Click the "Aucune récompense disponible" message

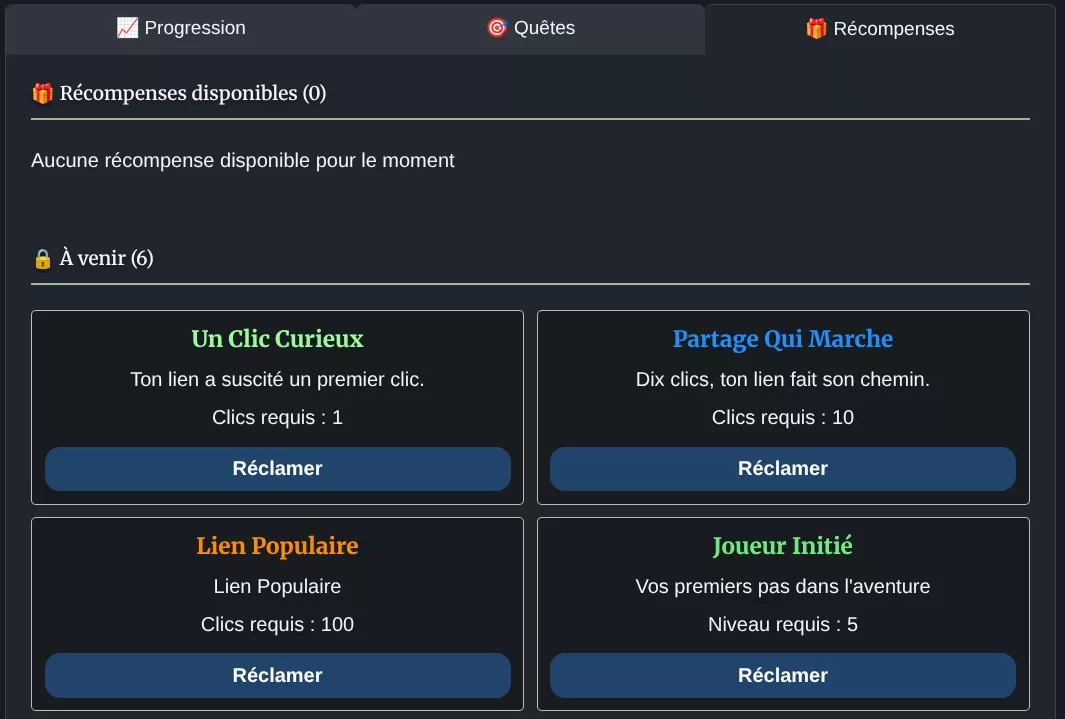243,160
